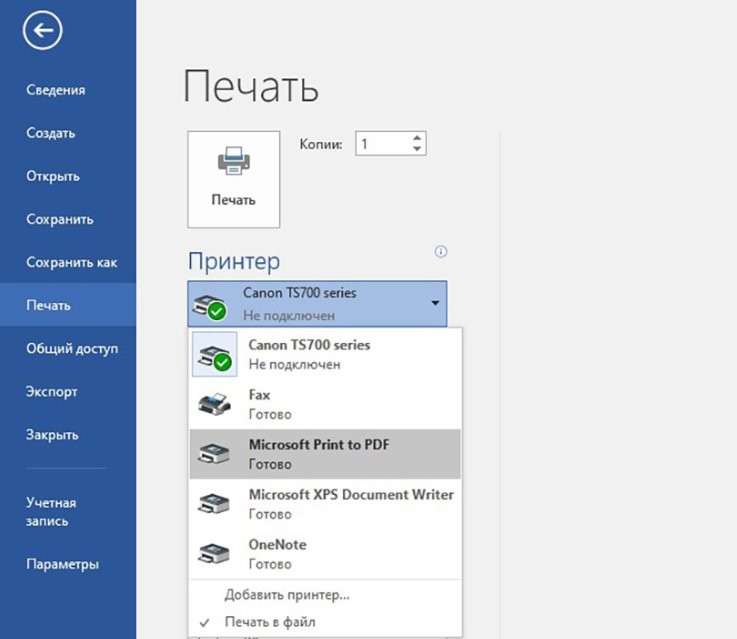The image size is (737, 639).
Task: Click the Canon TS700 series printer icon in list
Action: click(x=213, y=355)
